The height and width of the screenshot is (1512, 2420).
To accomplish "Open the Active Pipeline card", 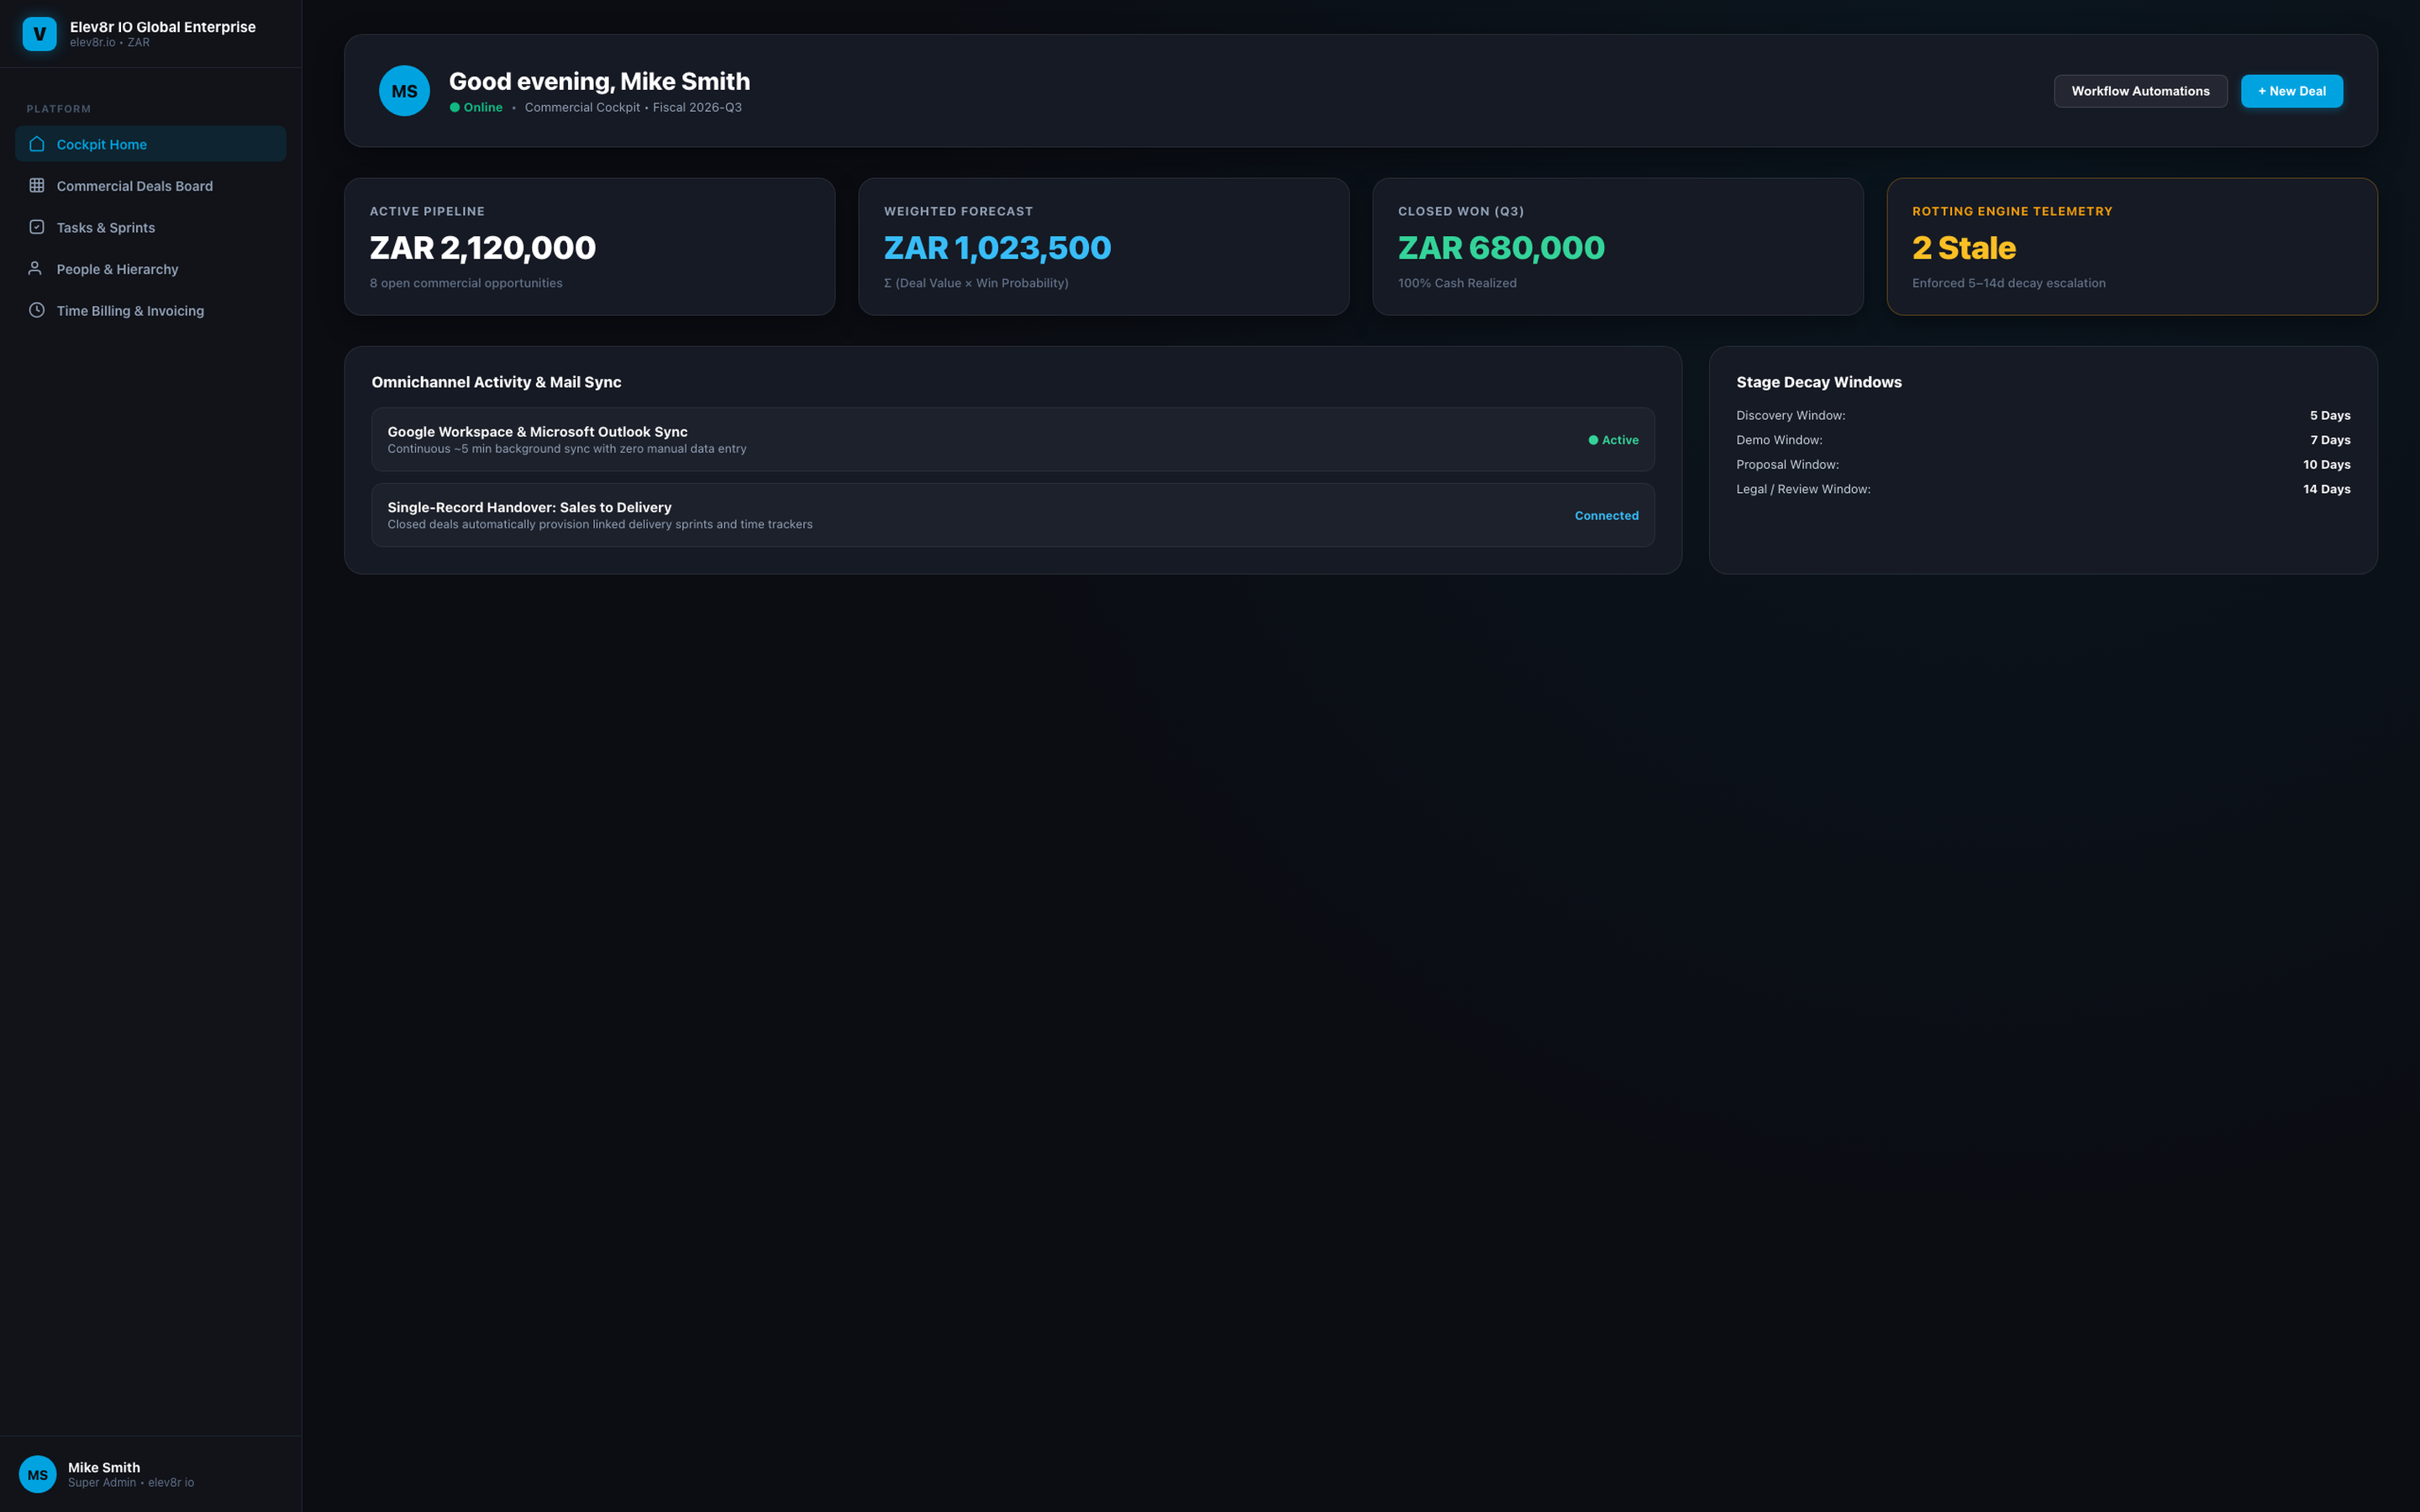I will click(589, 247).
